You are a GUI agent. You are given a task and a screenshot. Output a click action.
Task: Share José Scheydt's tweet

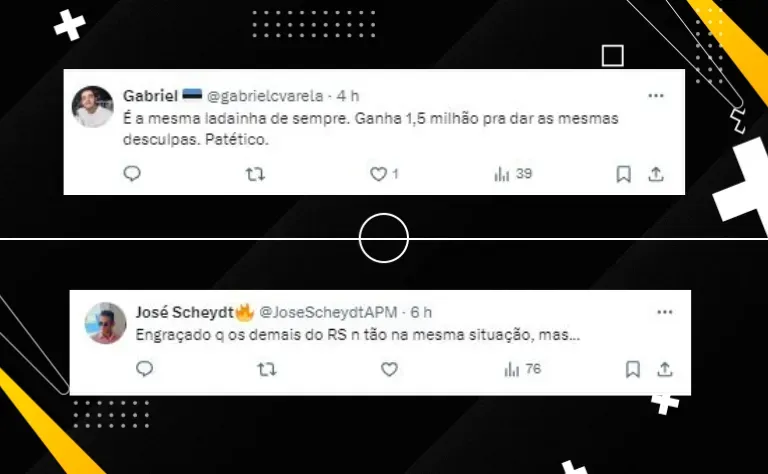point(665,369)
